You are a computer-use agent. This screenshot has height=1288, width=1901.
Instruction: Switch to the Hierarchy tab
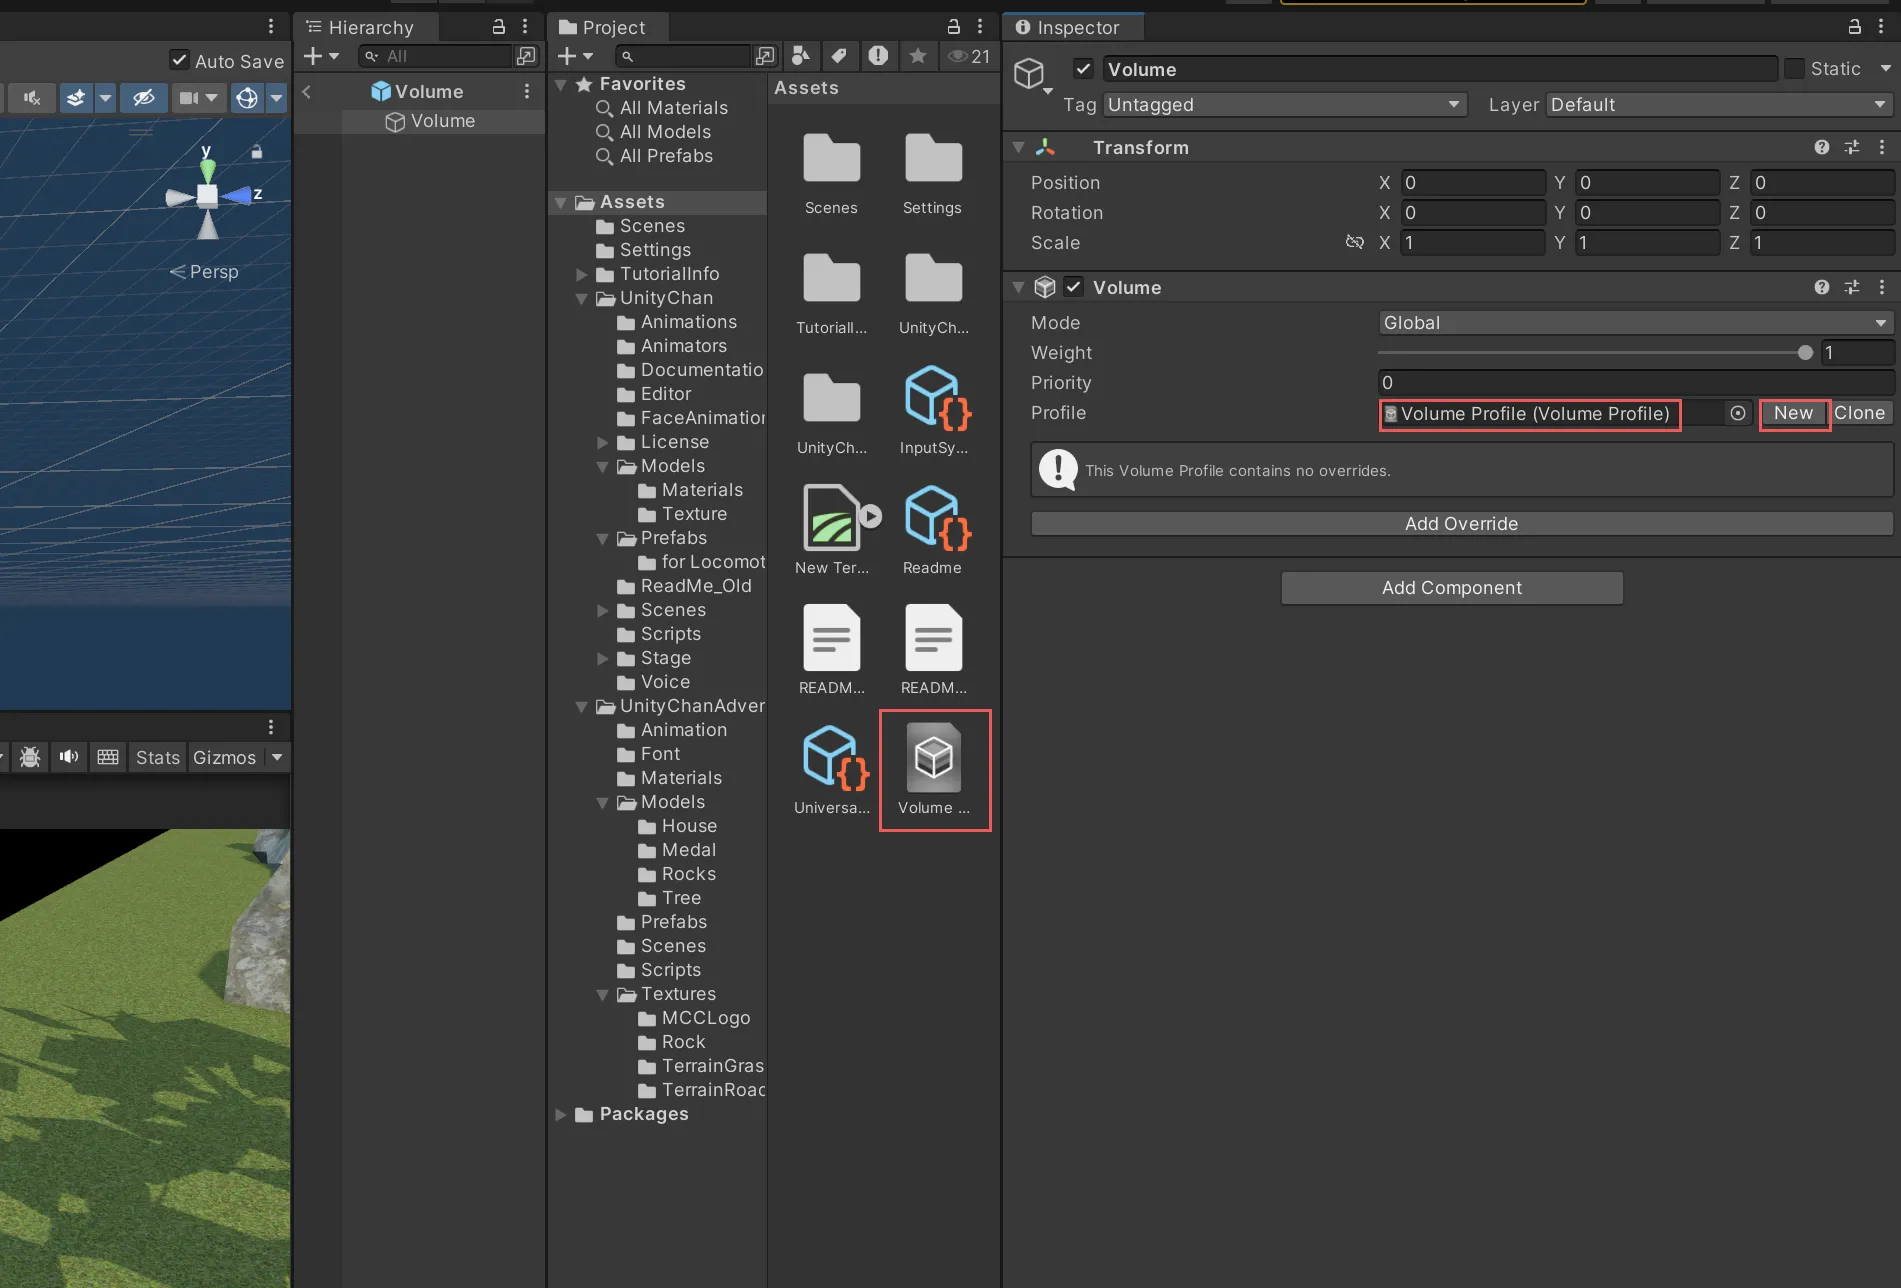(360, 27)
